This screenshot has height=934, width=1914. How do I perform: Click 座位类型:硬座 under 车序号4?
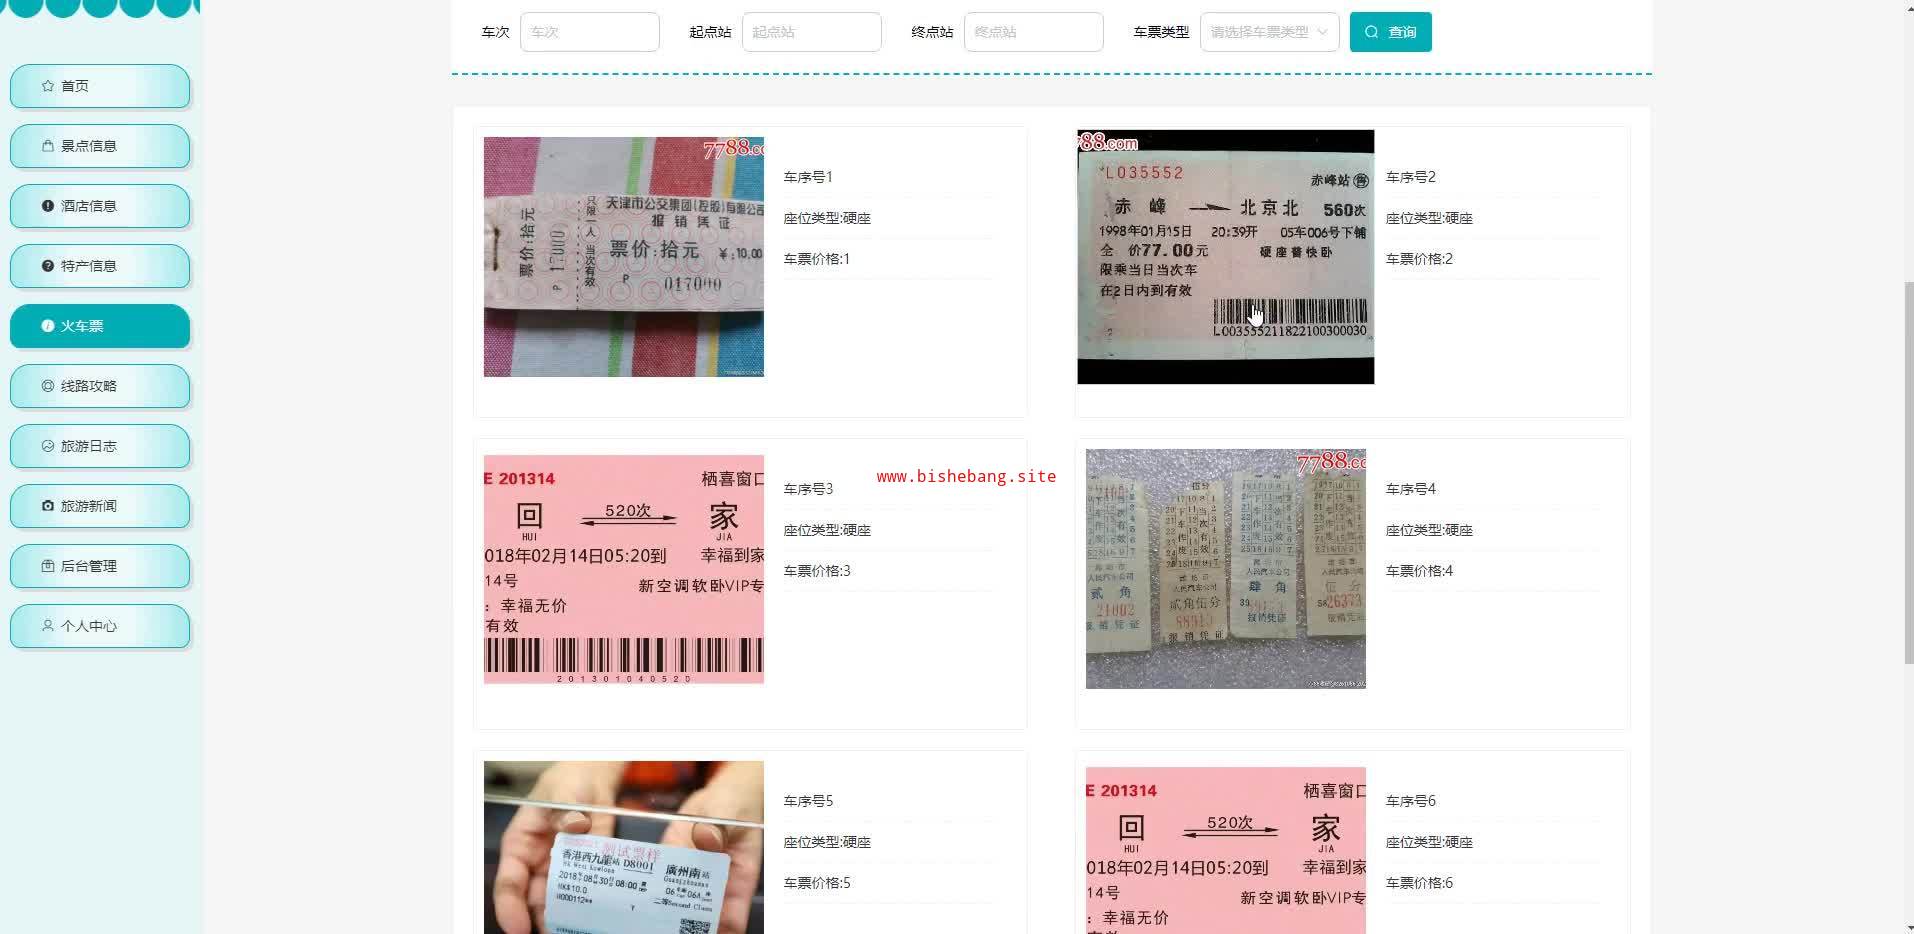pos(1430,530)
